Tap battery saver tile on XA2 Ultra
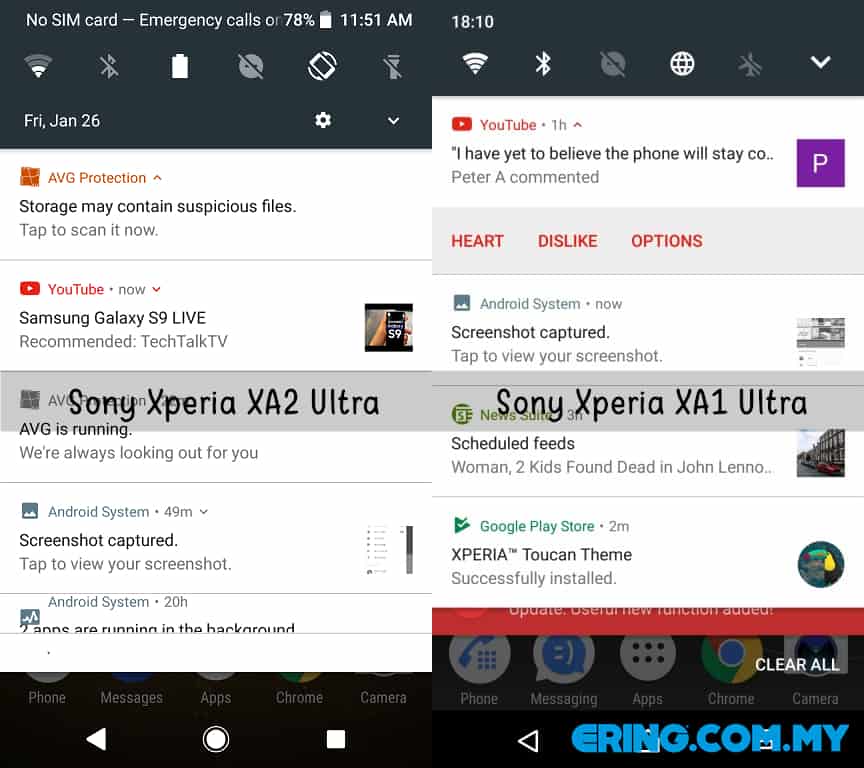 point(180,66)
